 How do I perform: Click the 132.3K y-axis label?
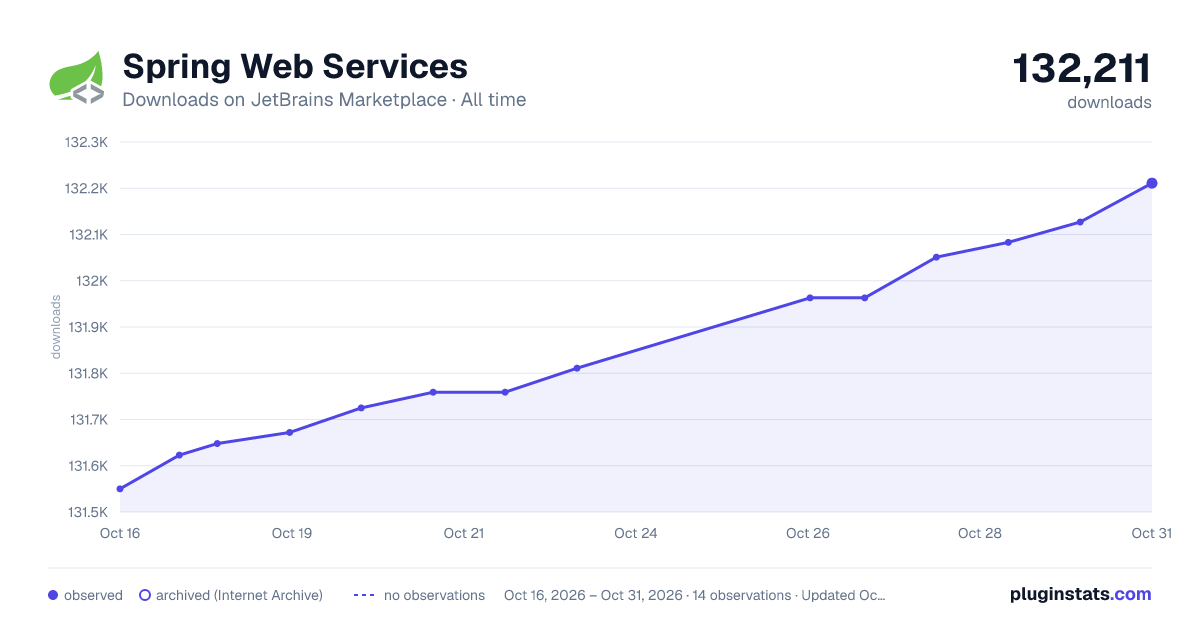coord(86,142)
